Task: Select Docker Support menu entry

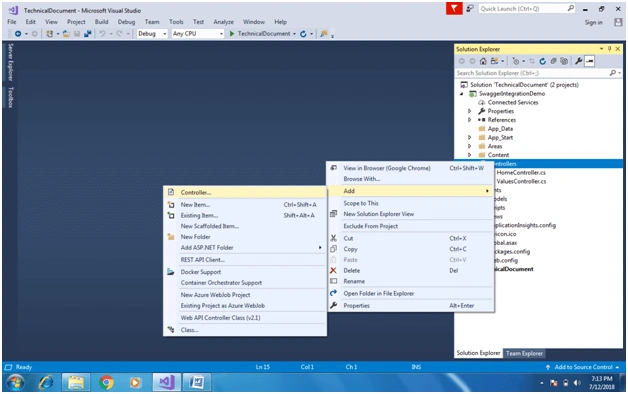Action: point(245,272)
